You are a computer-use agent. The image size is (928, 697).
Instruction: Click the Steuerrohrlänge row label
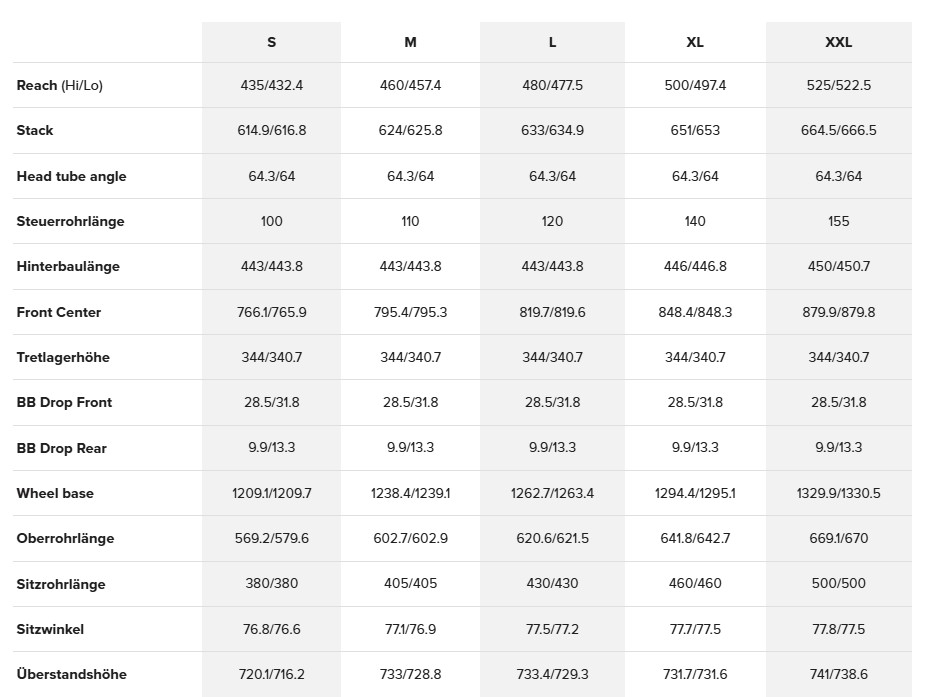(70, 221)
